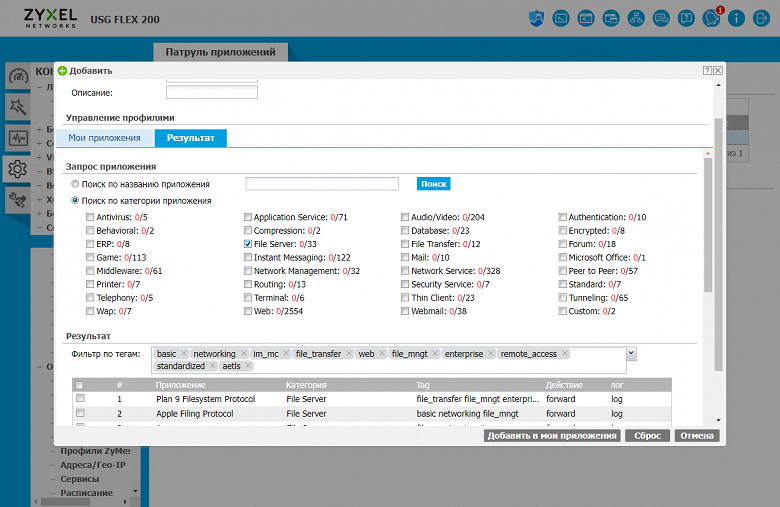
Task: Open notifications icon with red badge
Action: pyautogui.click(x=711, y=19)
